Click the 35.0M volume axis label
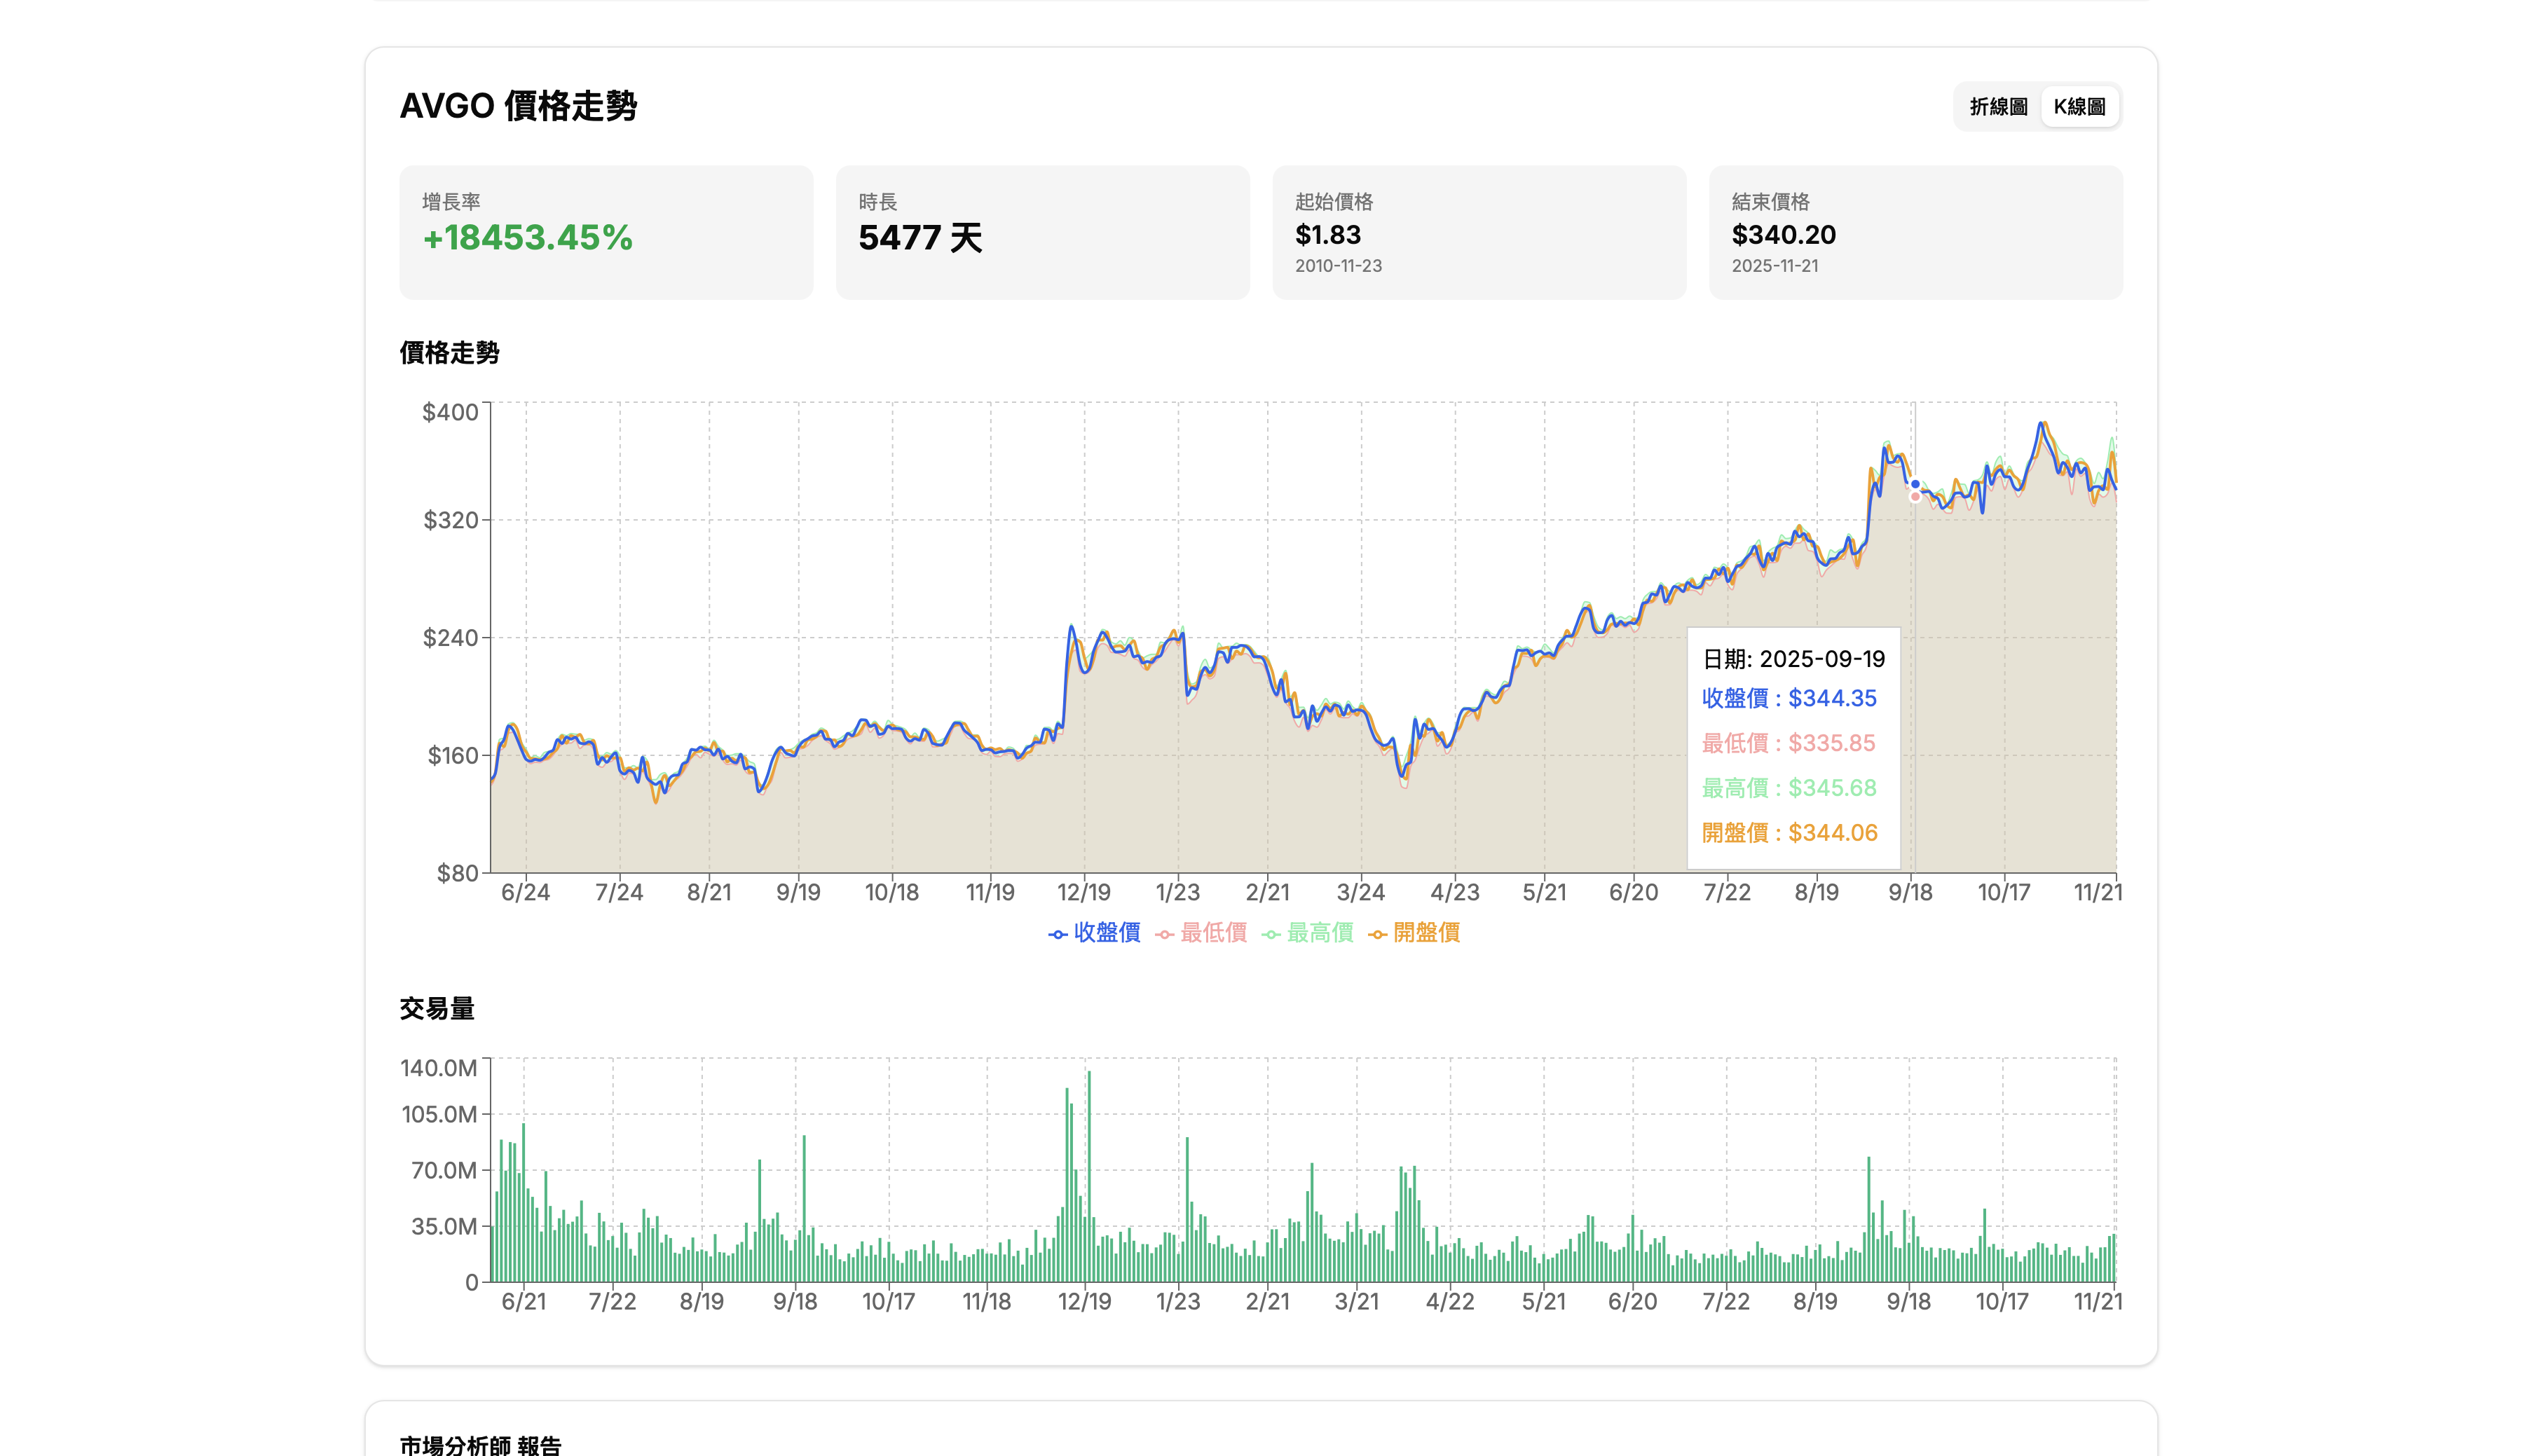 (x=444, y=1226)
